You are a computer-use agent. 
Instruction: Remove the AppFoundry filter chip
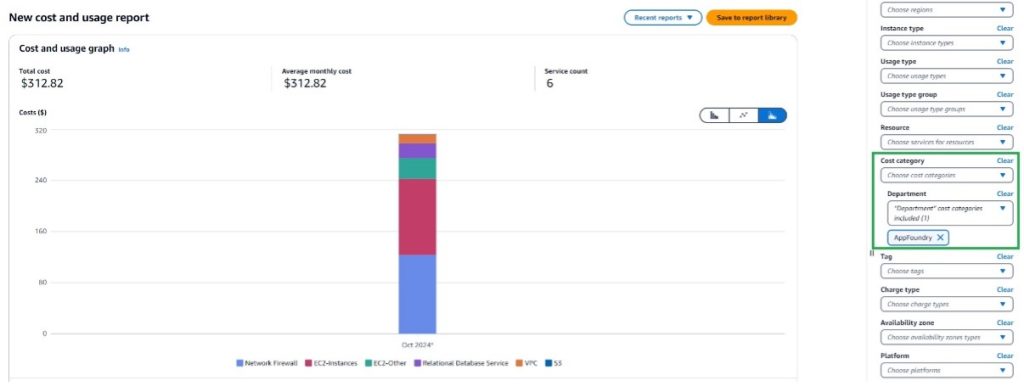click(x=940, y=238)
